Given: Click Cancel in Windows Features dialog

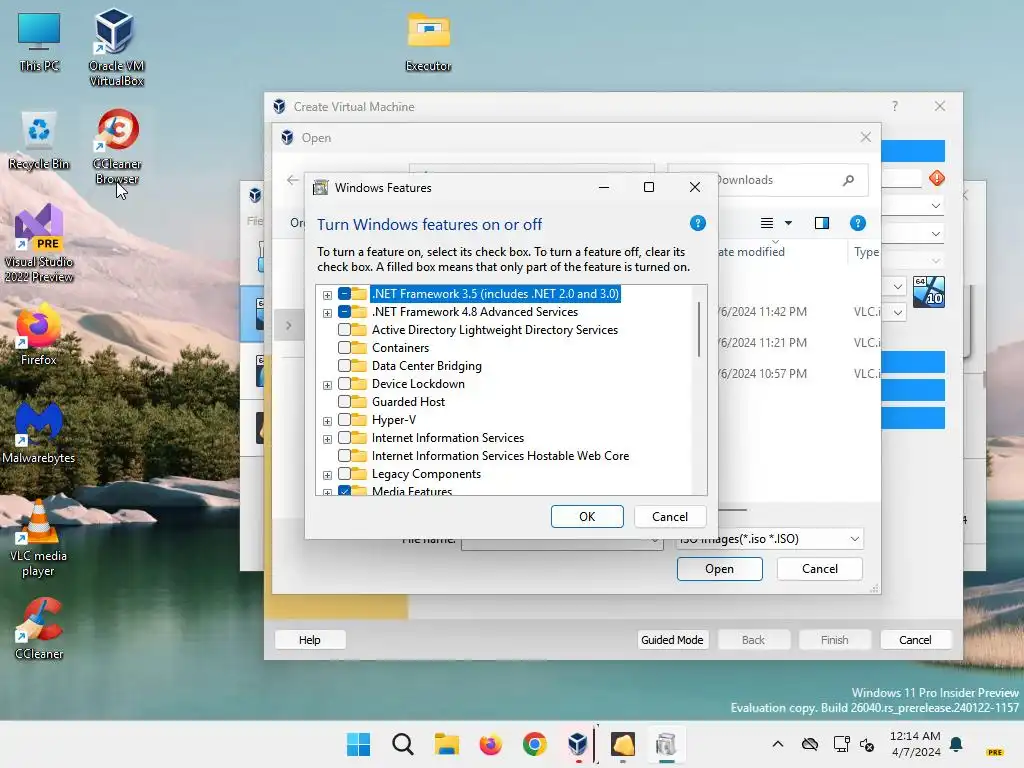Looking at the screenshot, I should click(670, 517).
